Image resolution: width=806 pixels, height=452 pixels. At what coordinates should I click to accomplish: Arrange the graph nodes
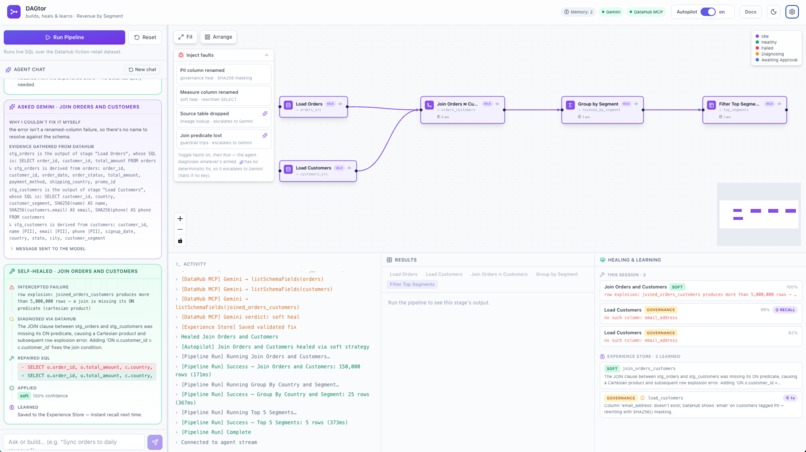(x=218, y=37)
